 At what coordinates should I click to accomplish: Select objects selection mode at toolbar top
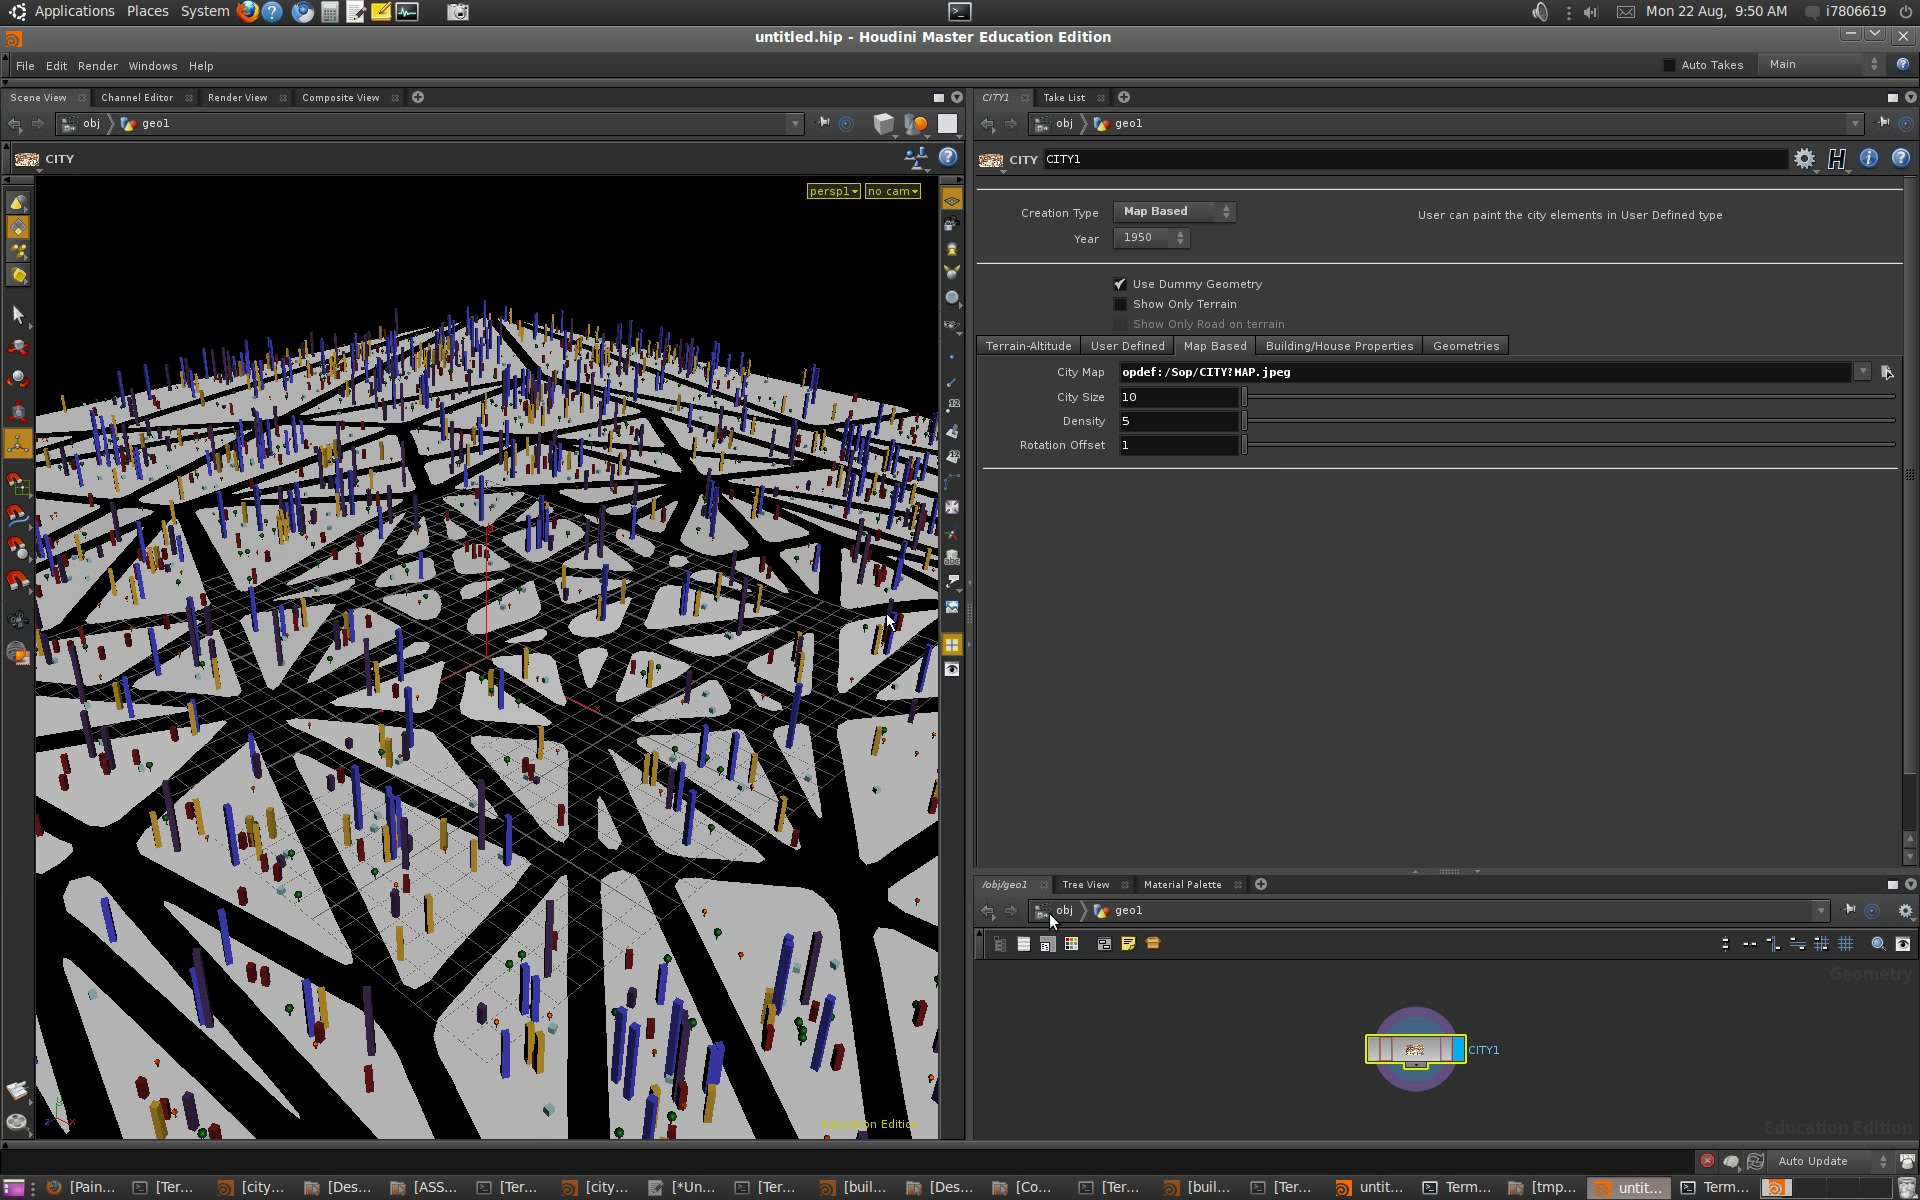pos(18,203)
